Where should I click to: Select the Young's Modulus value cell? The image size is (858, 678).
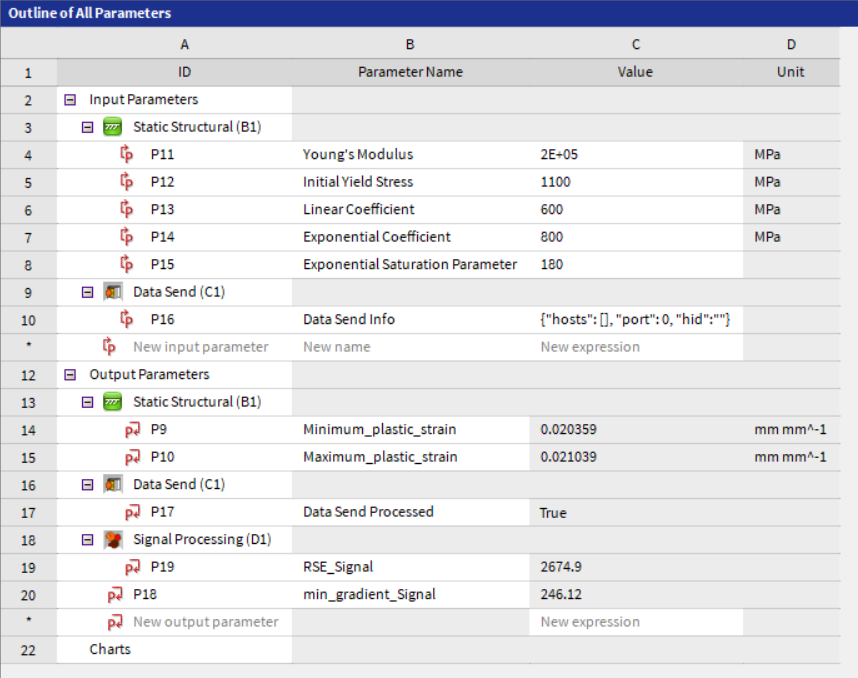coord(635,155)
